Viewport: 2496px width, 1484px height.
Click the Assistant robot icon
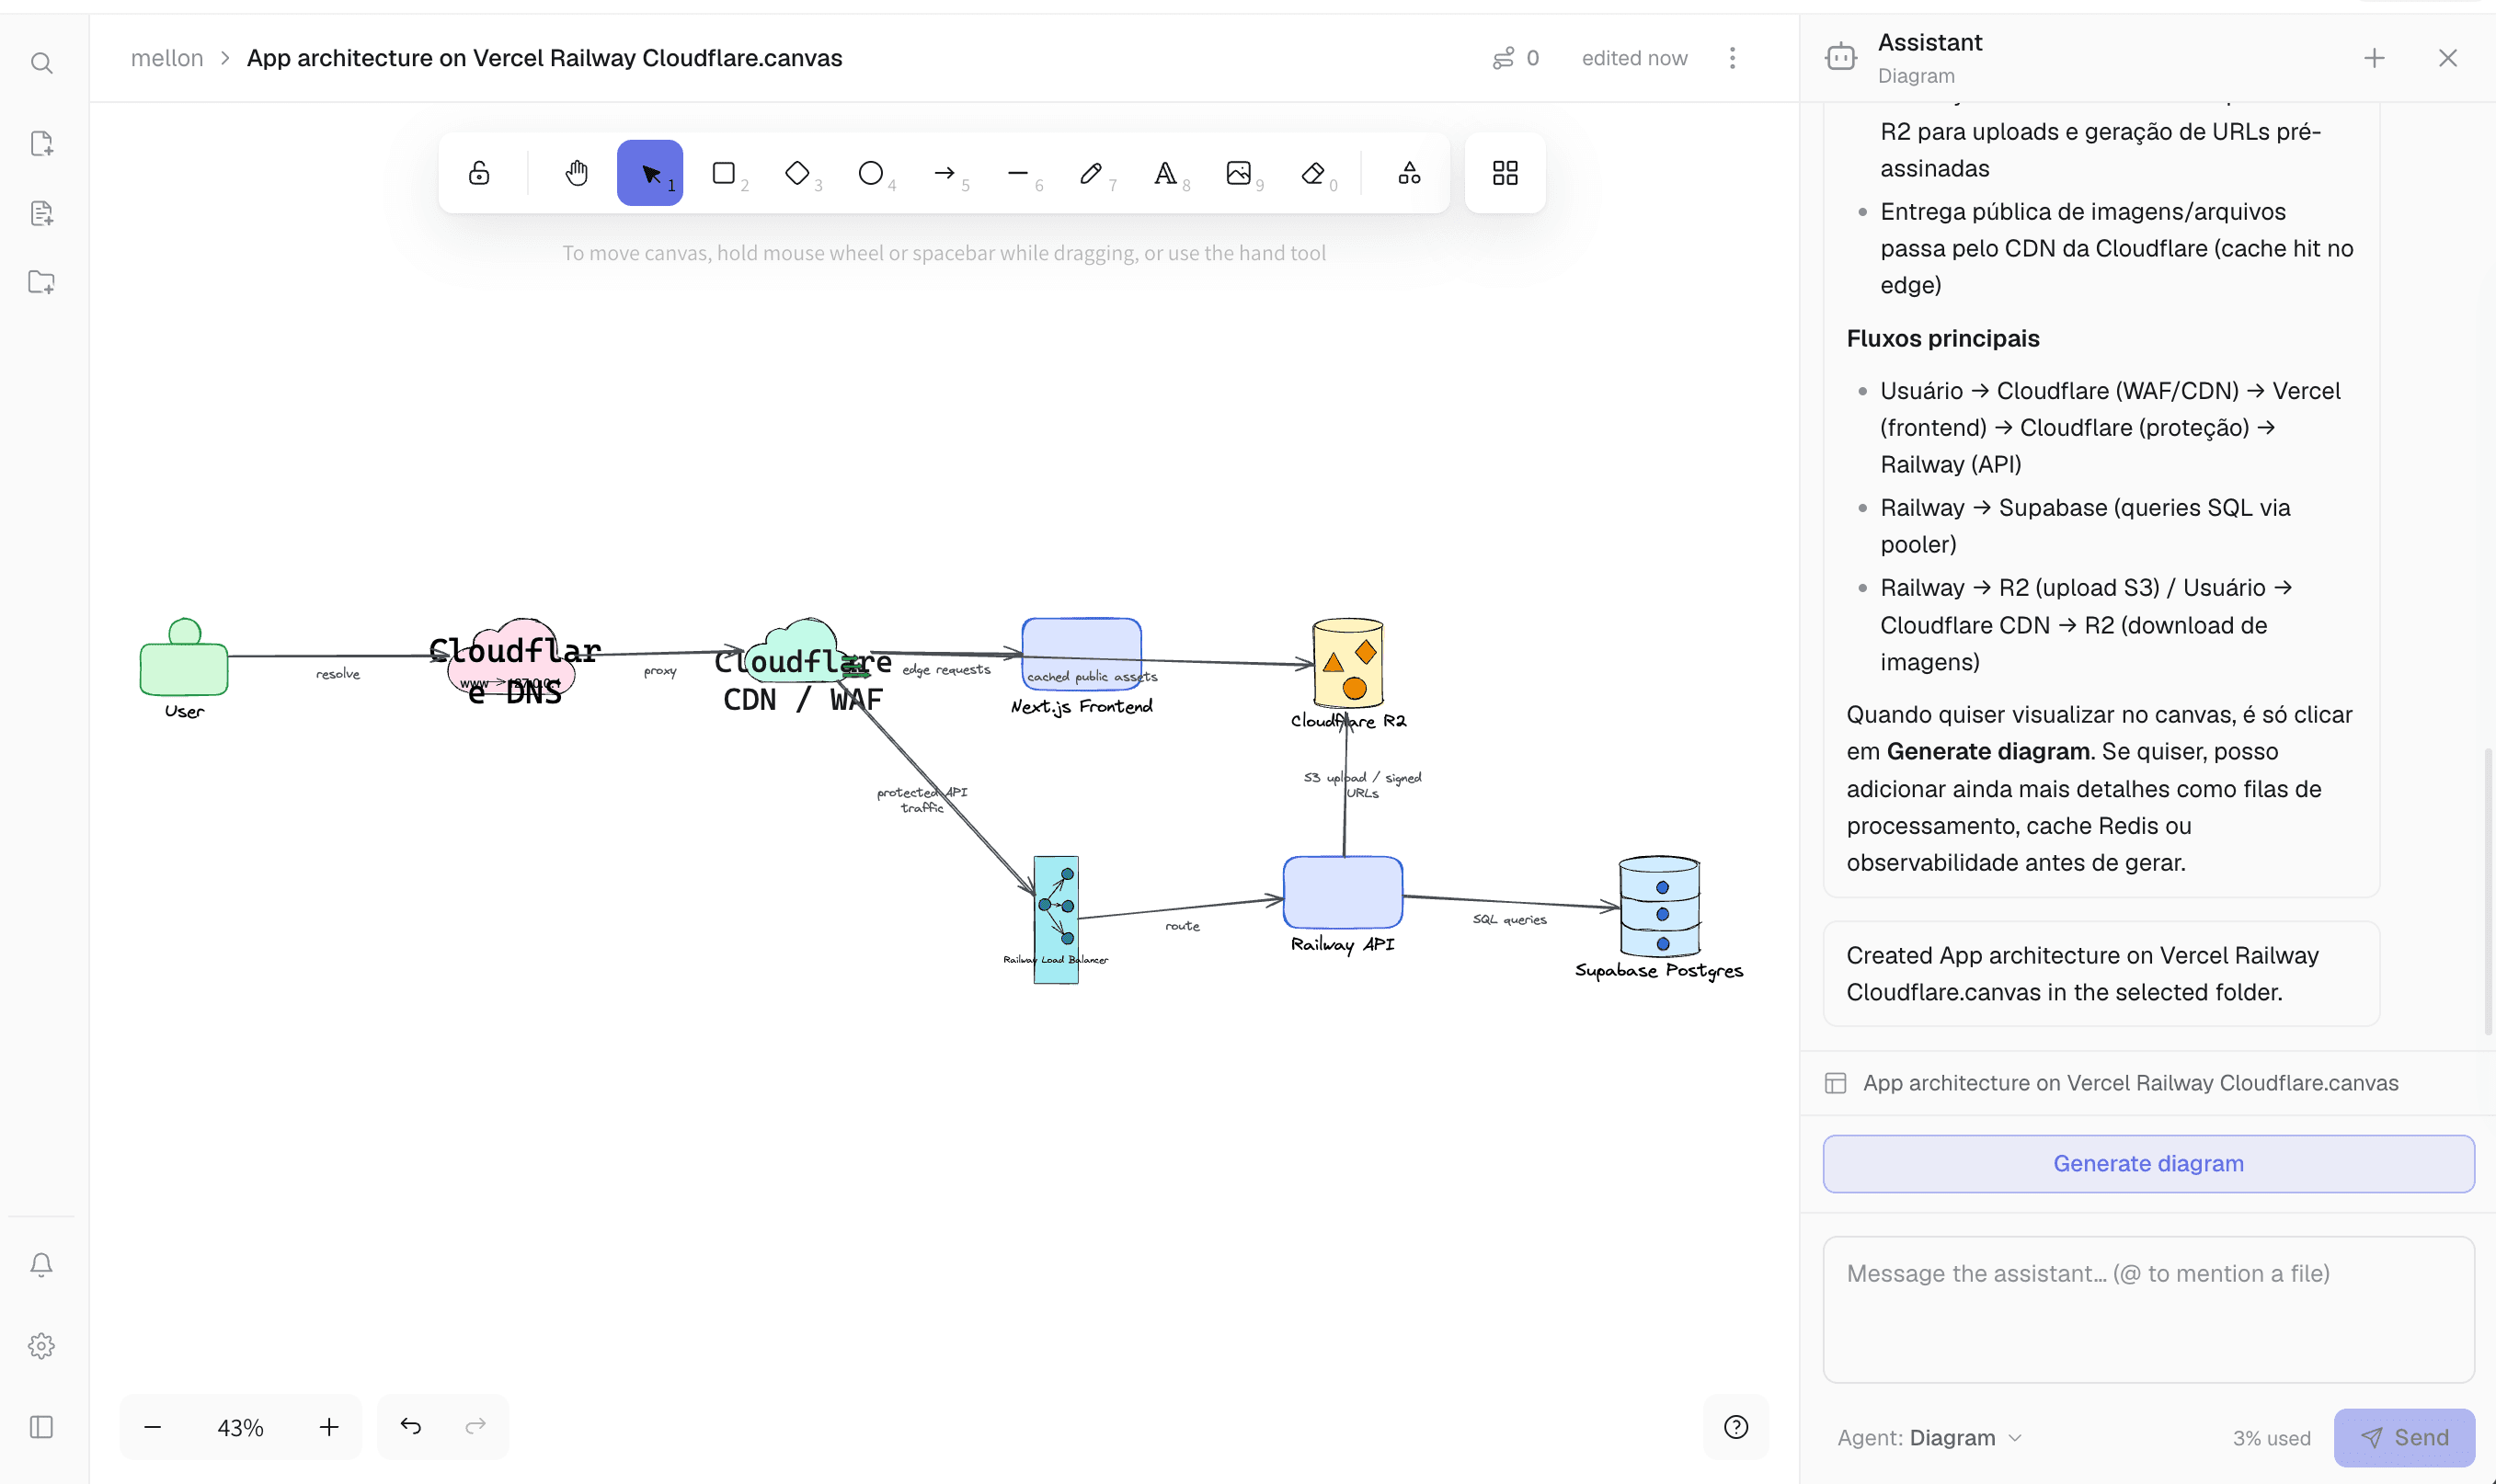coord(1841,58)
